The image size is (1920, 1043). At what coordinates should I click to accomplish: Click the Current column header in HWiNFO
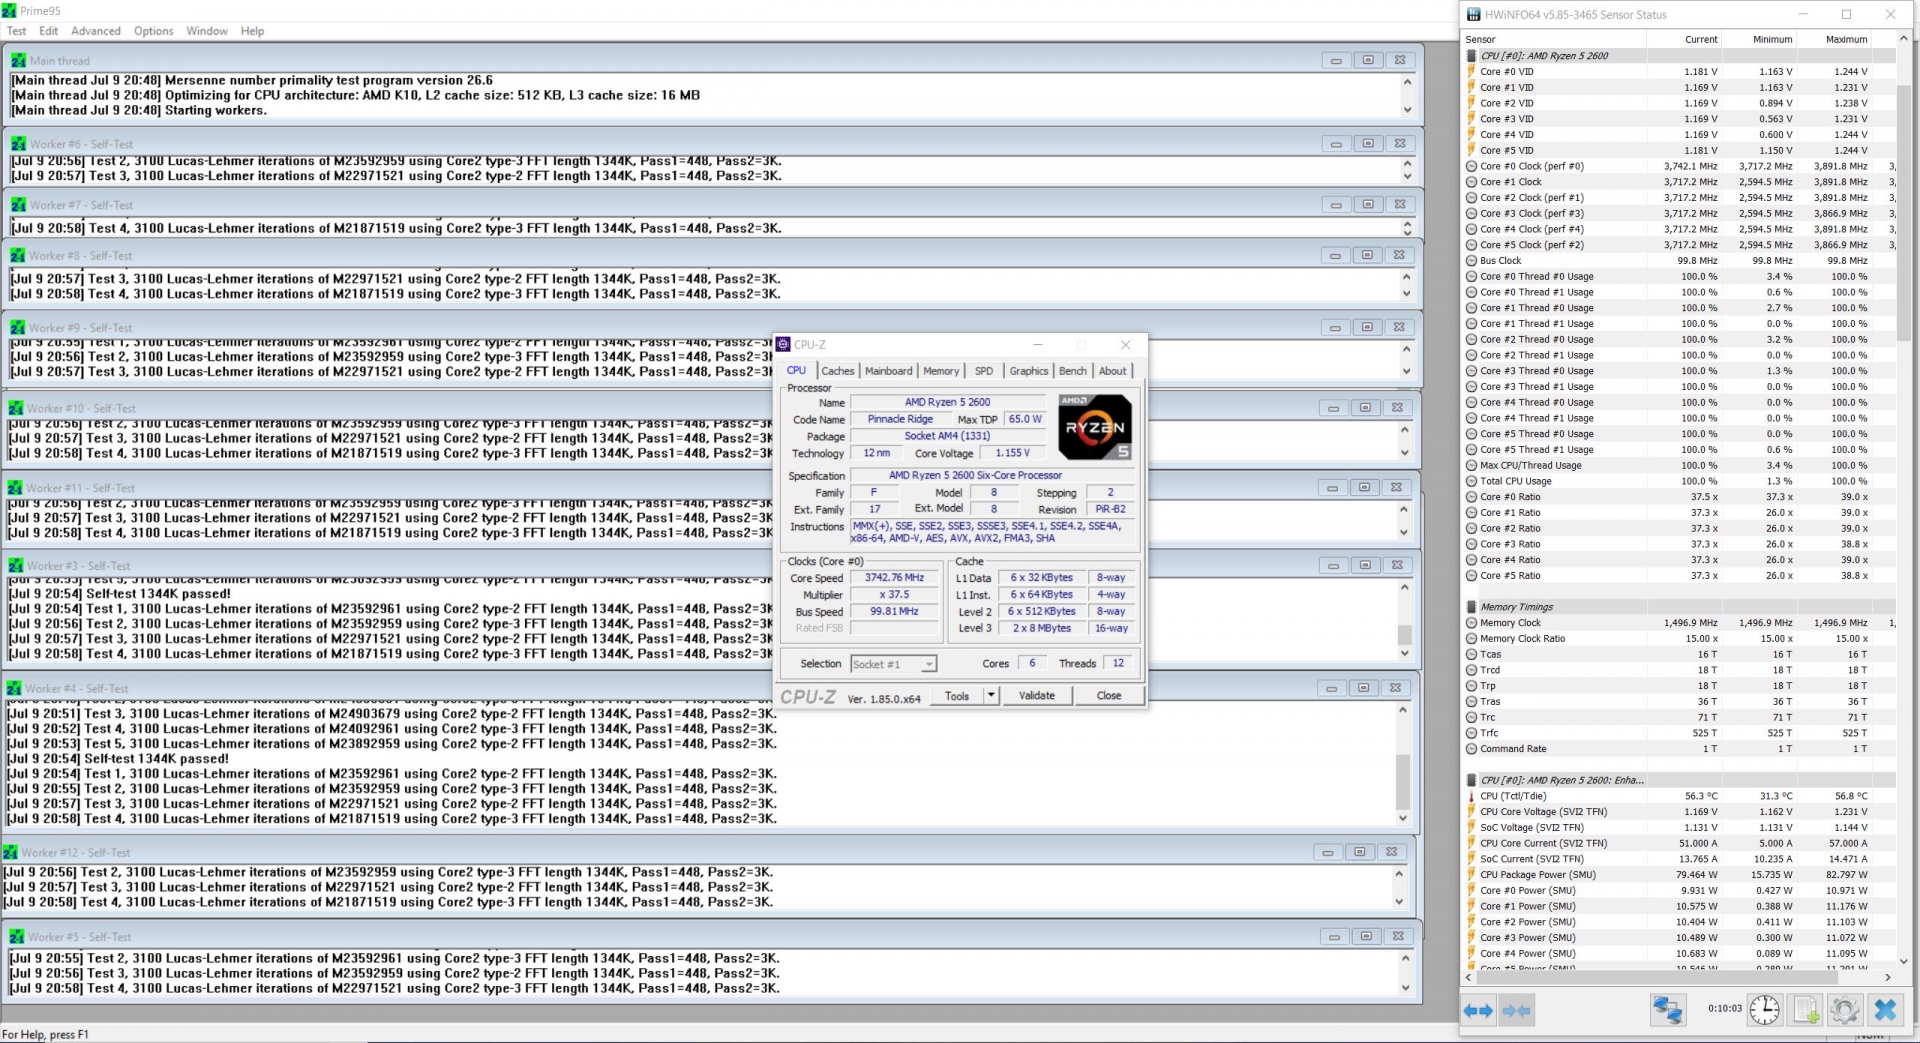1700,40
